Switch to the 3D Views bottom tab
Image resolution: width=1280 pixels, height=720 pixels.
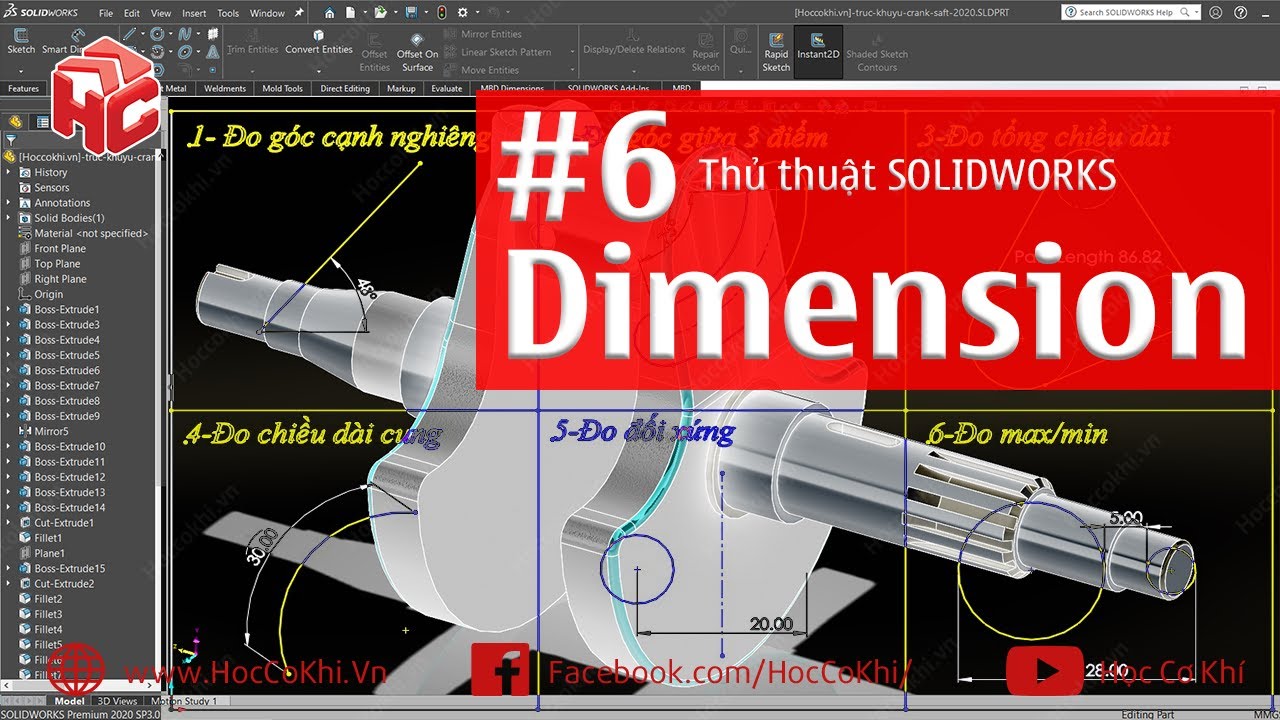tap(117, 701)
